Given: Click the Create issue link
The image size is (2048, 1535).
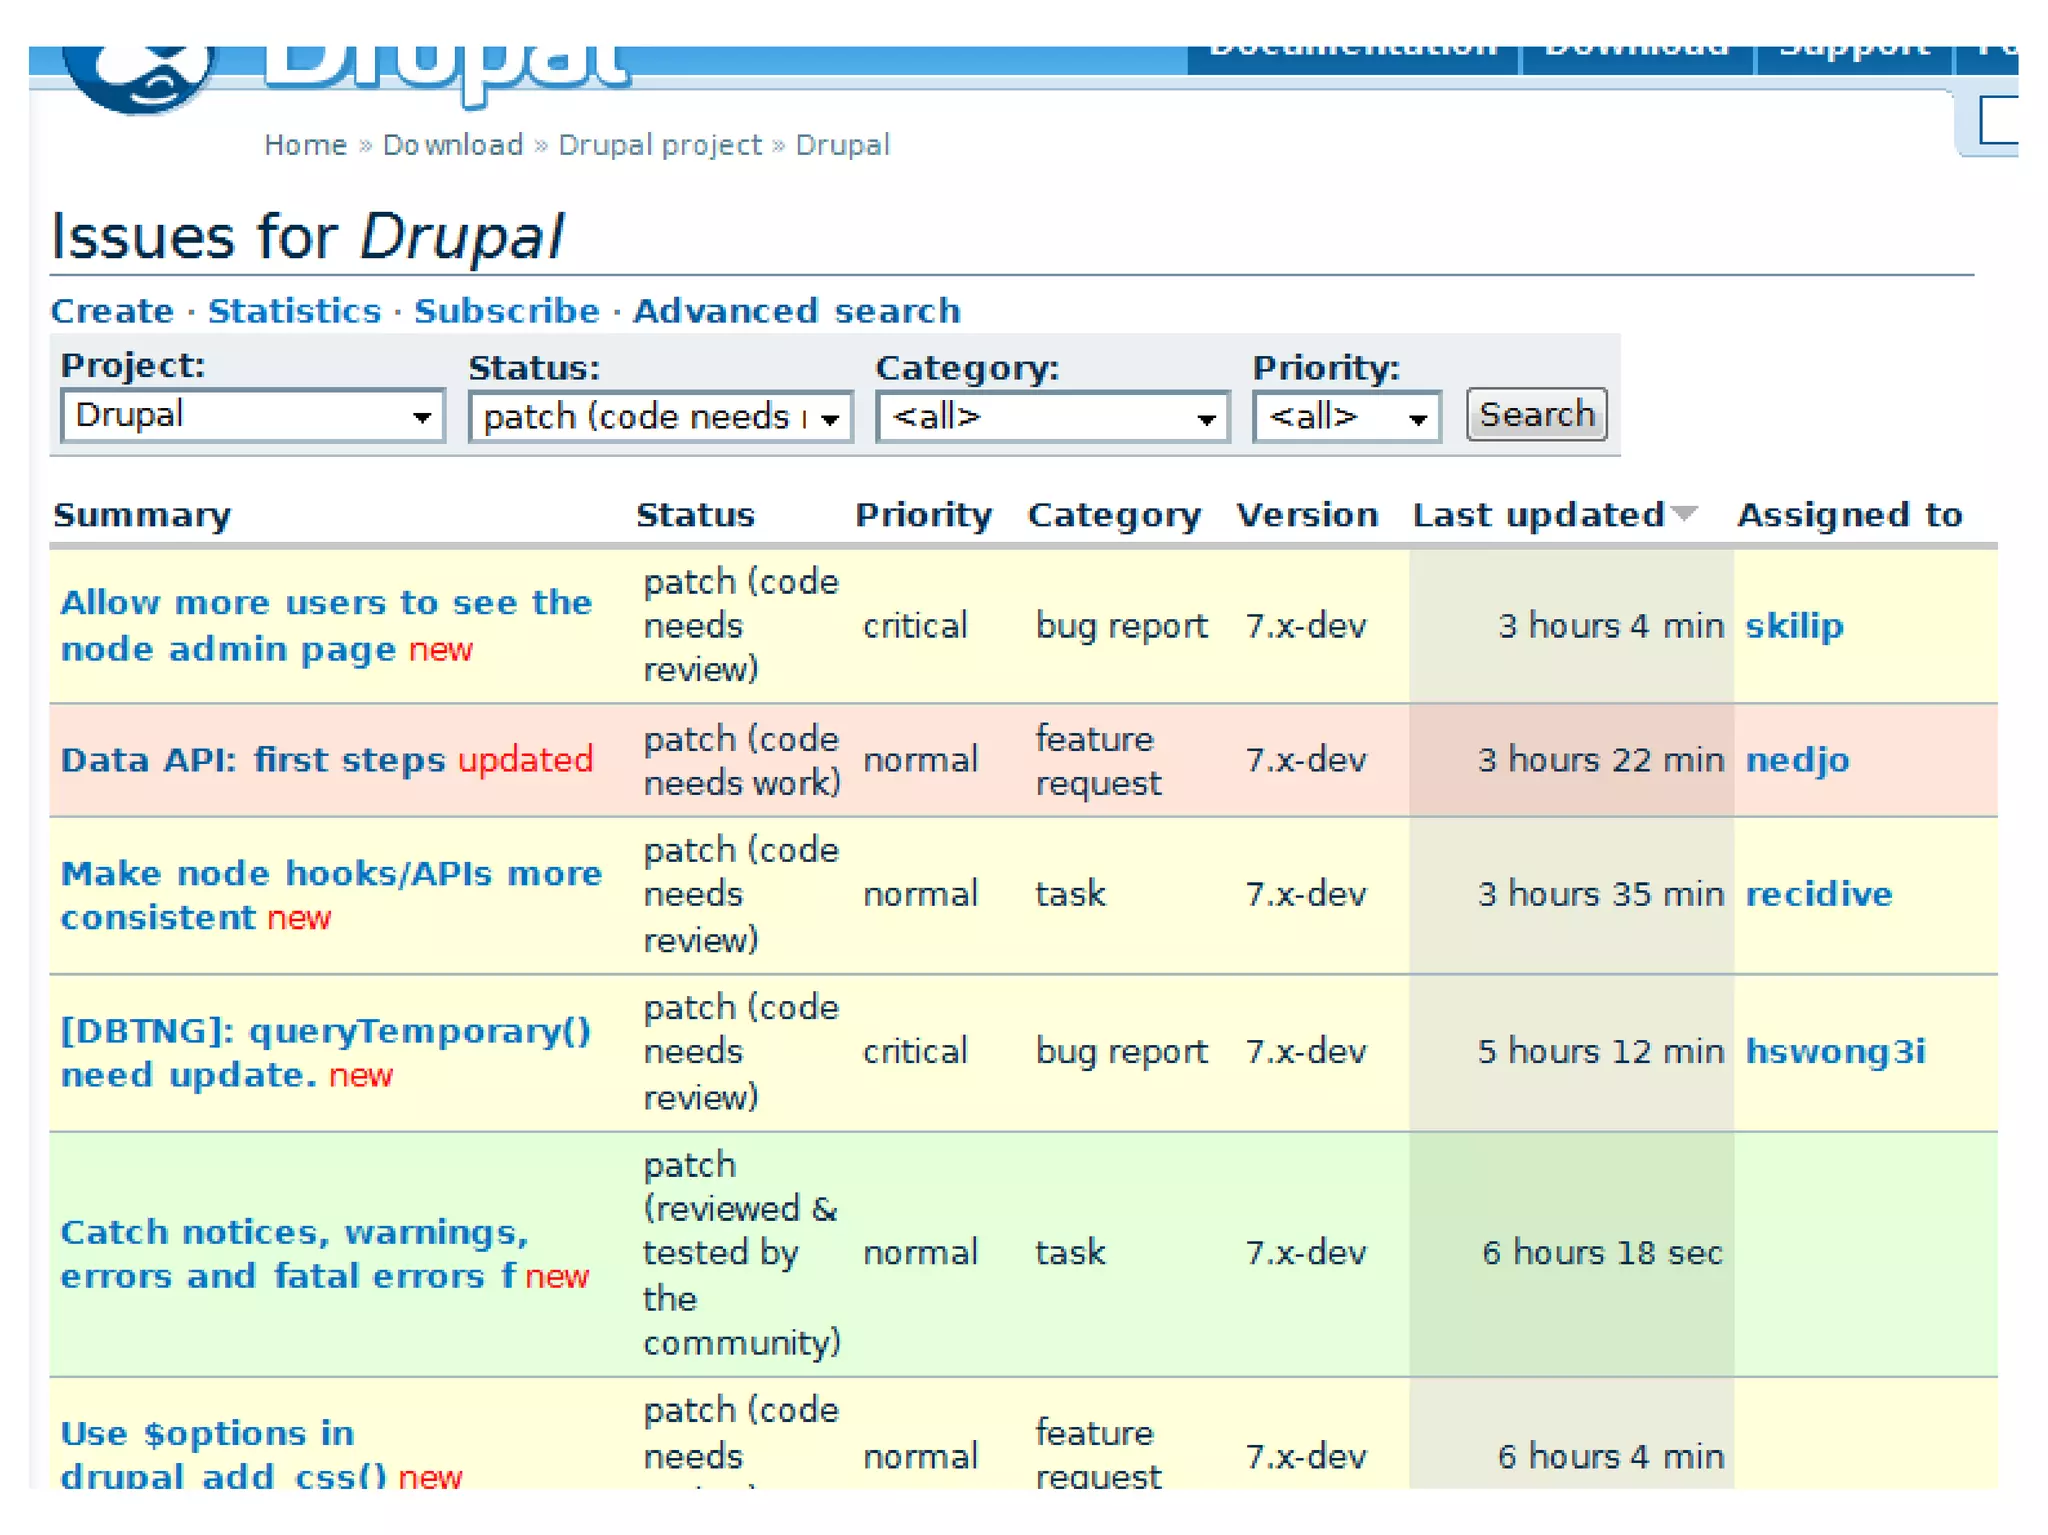Looking at the screenshot, I should coord(112,311).
